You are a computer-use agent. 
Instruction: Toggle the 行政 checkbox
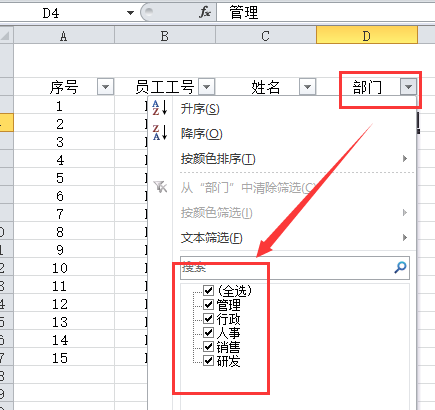point(209,318)
